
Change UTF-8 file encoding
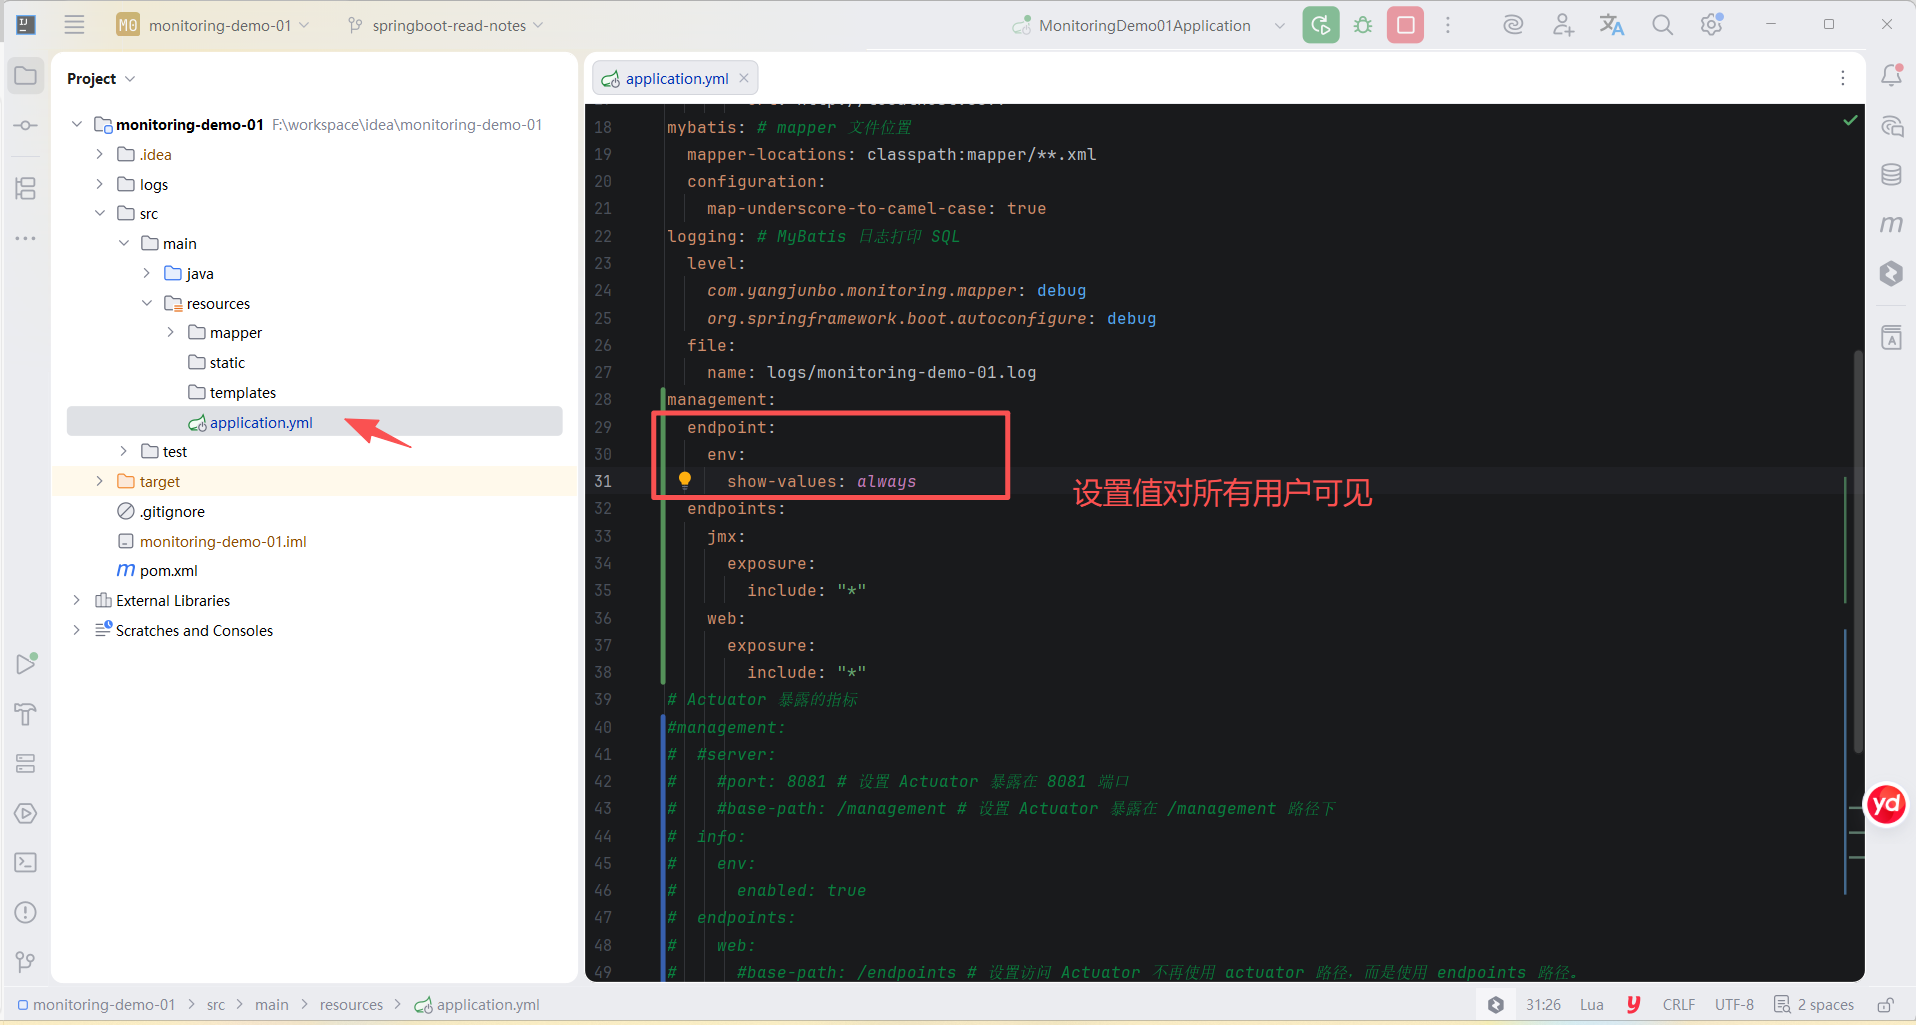point(1734,1005)
